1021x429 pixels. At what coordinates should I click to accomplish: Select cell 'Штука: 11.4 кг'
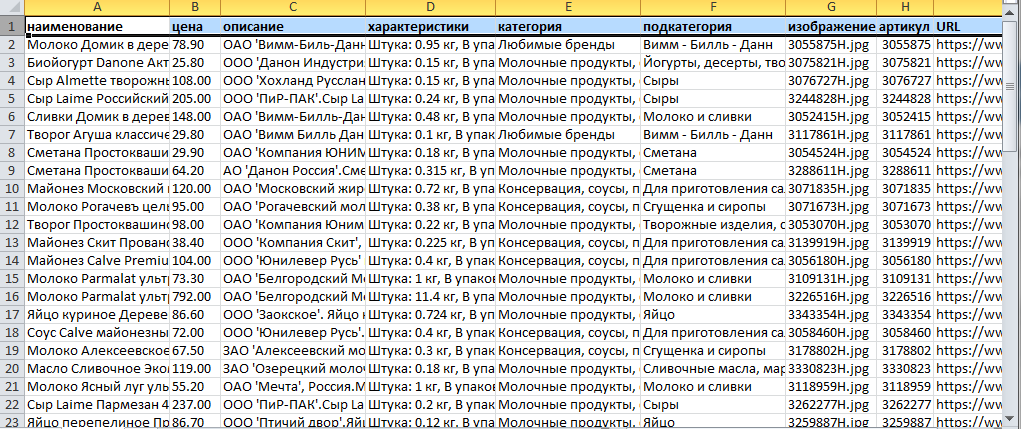tap(430, 297)
